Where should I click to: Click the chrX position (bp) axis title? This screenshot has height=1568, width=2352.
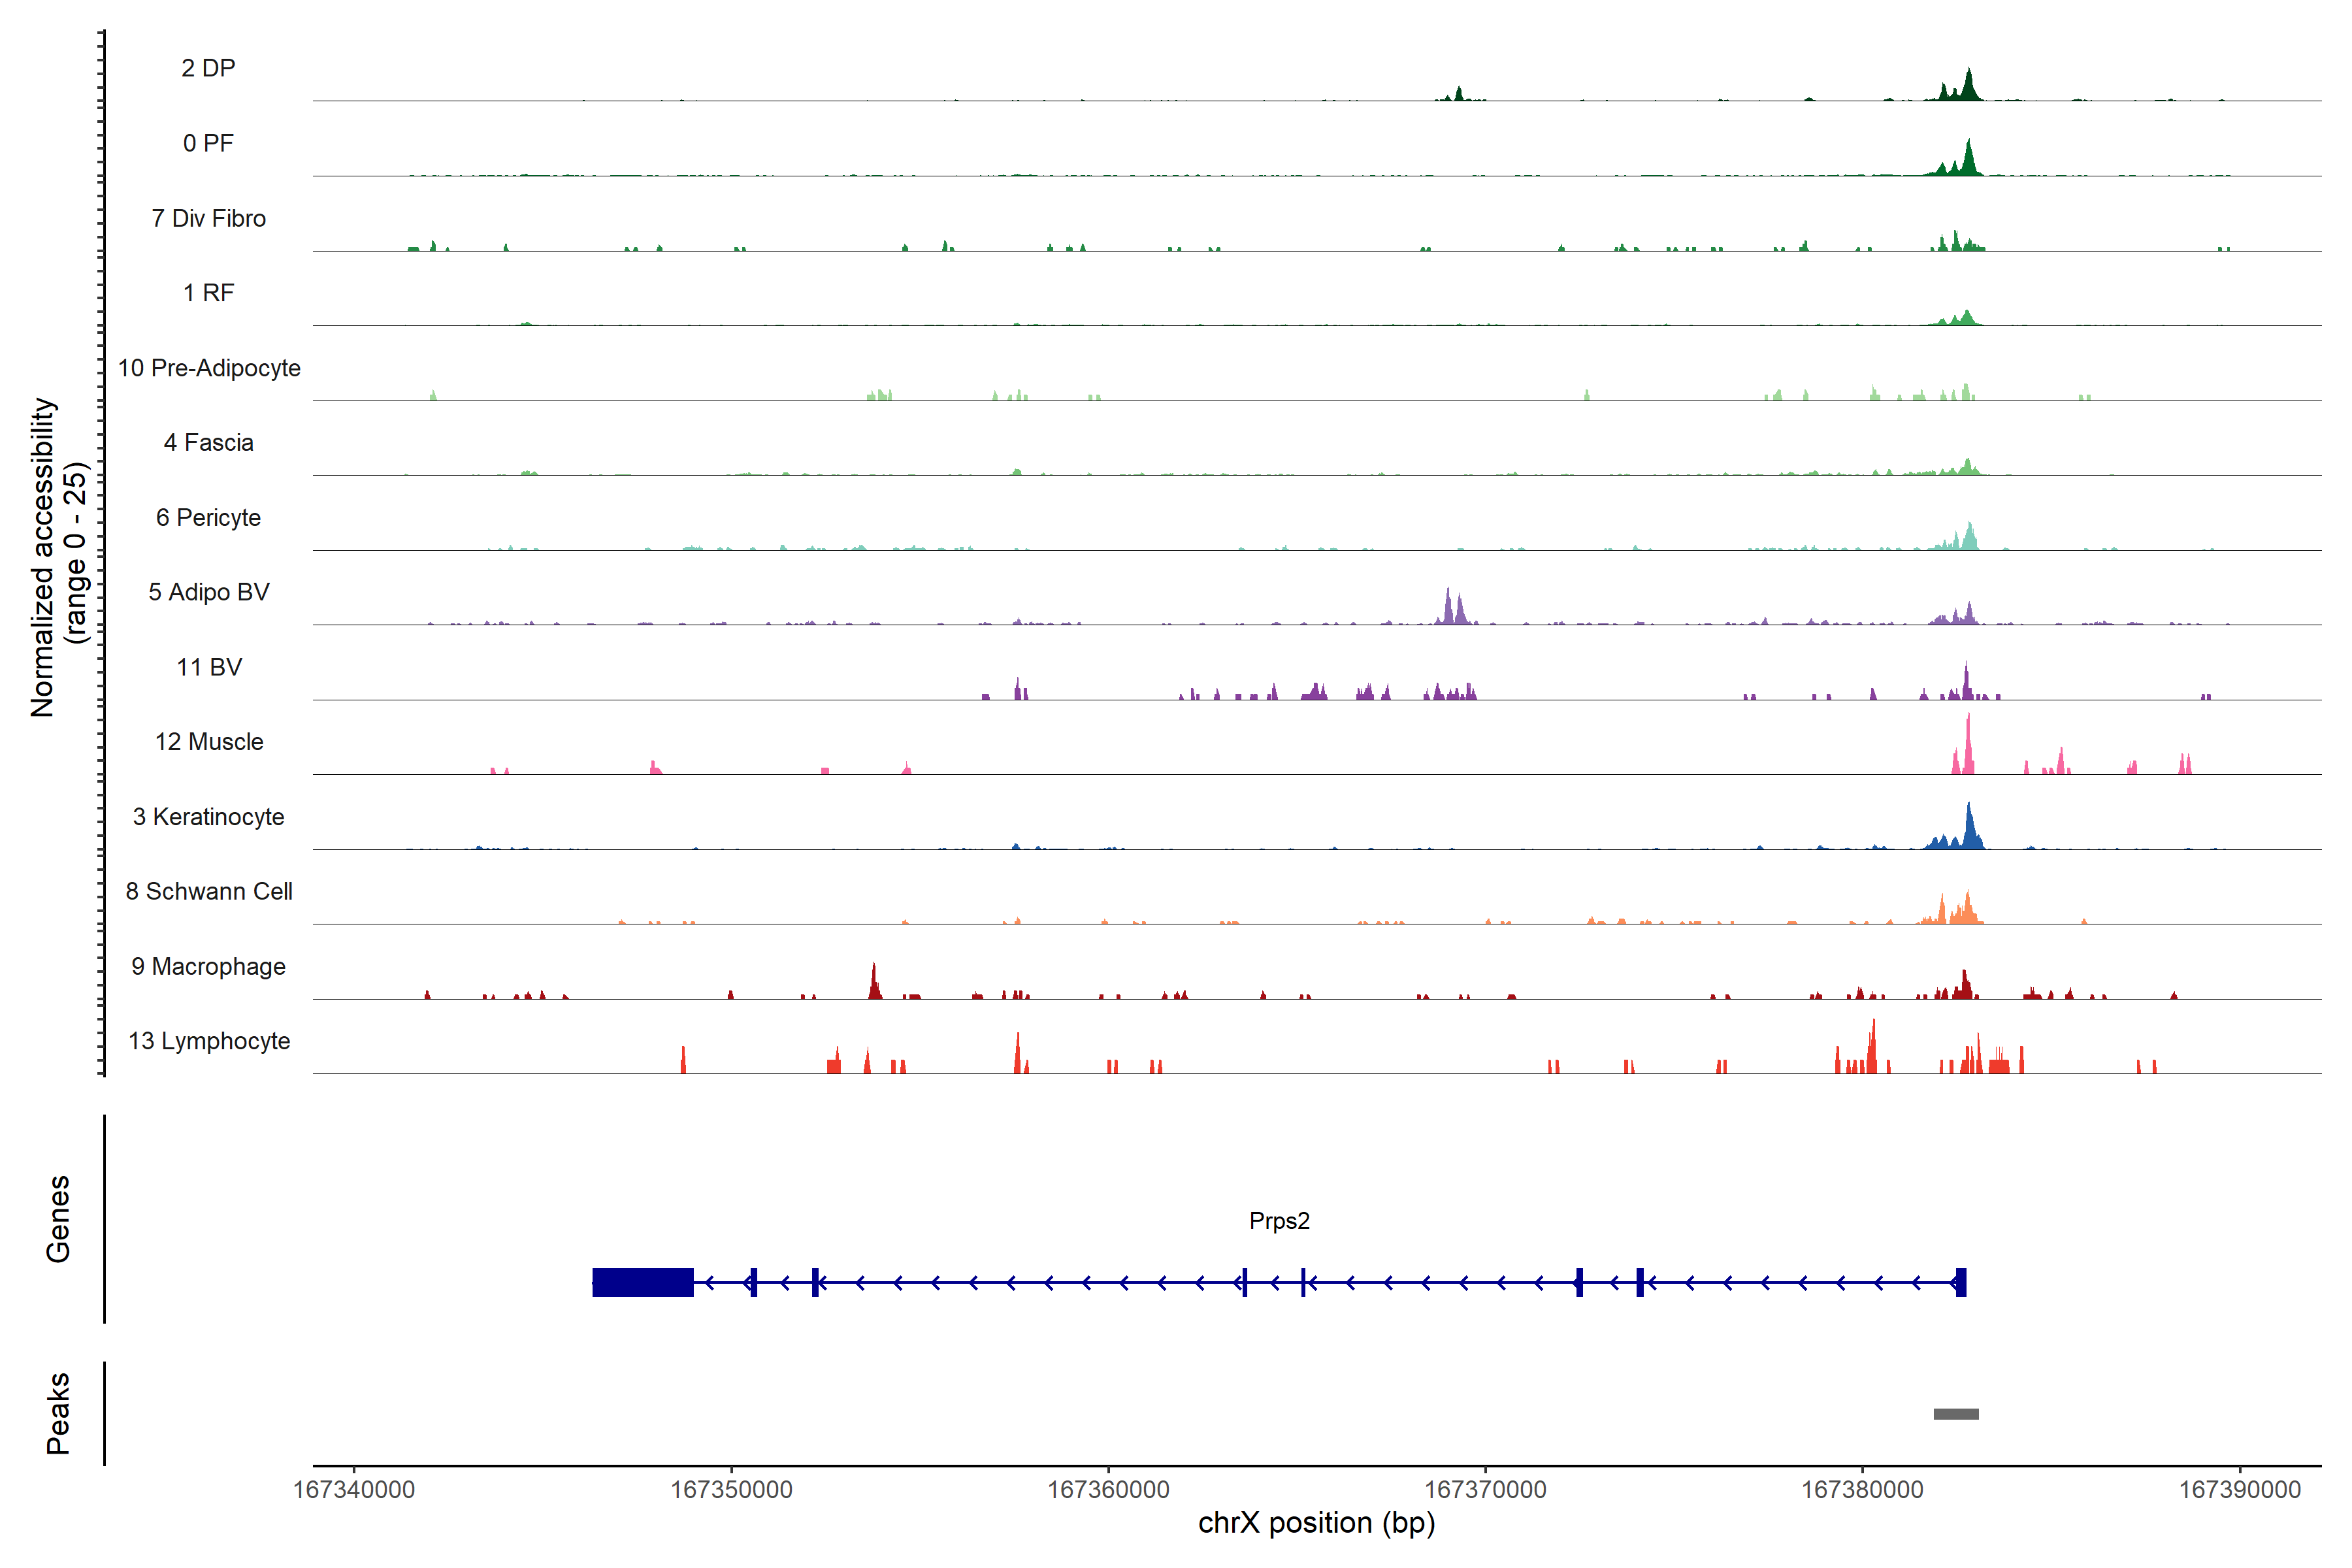[x=1316, y=1523]
